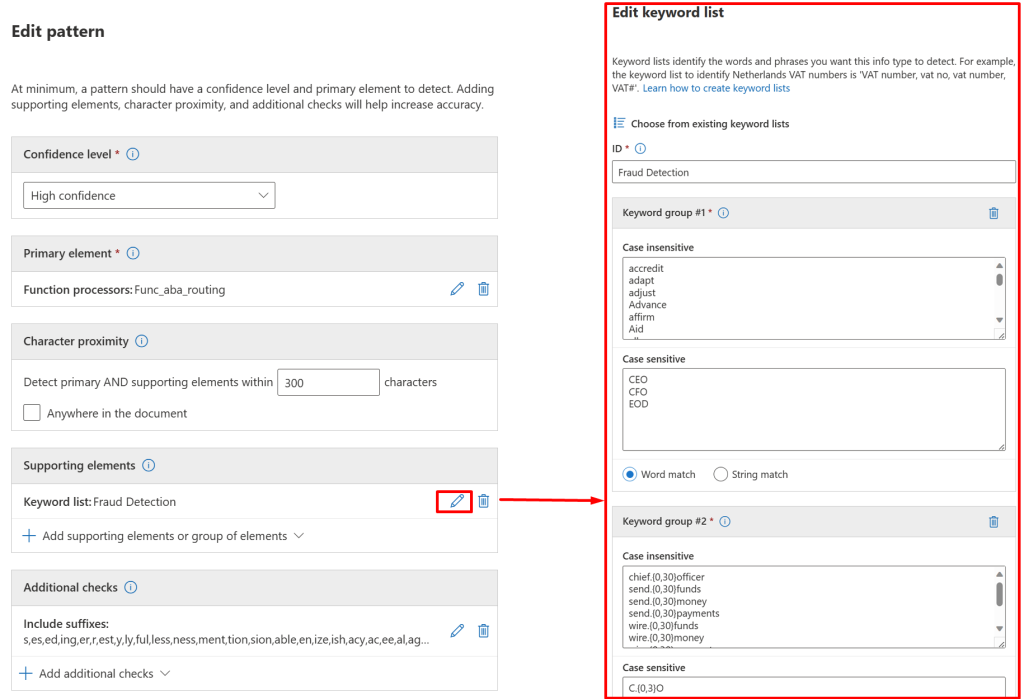Click the 'send.{0,30}payments' keyword entry
This screenshot has height=699, width=1024.
coord(674,613)
